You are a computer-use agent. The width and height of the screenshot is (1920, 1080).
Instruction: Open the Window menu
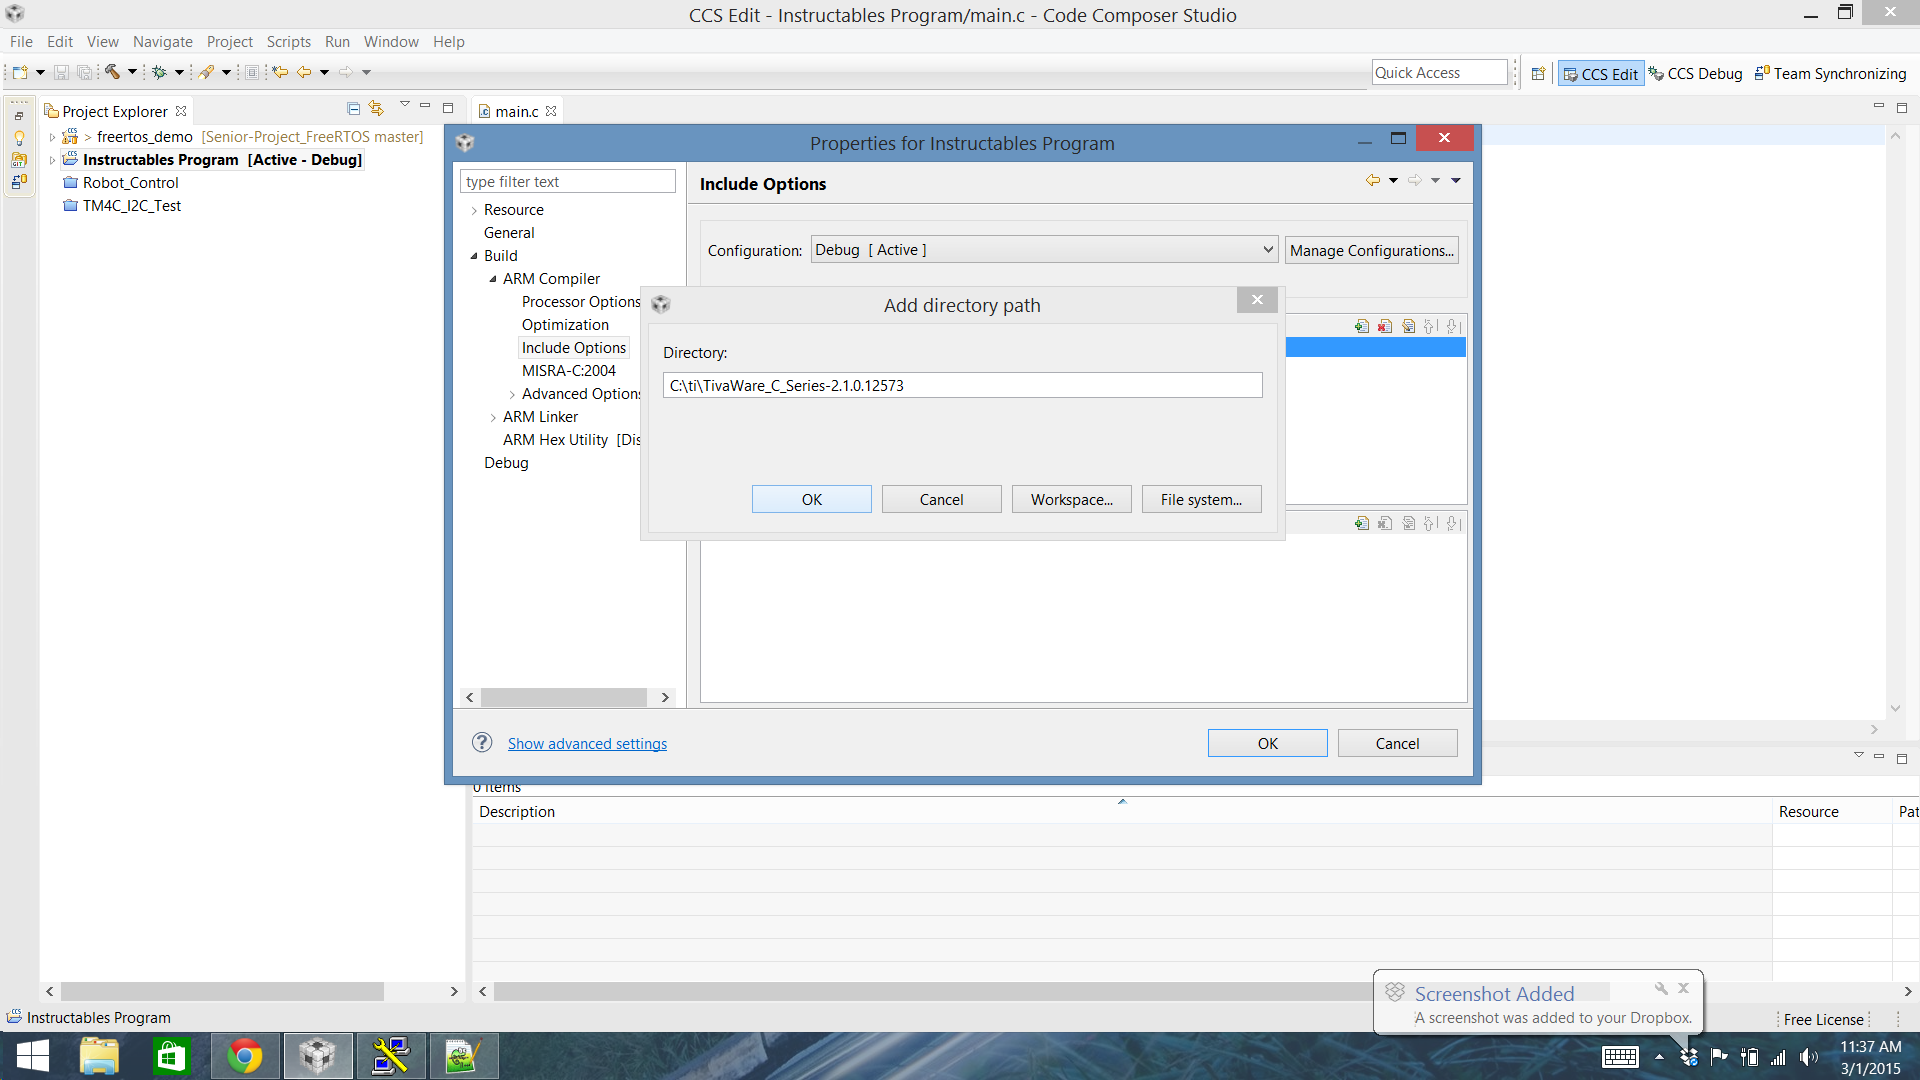391,42
